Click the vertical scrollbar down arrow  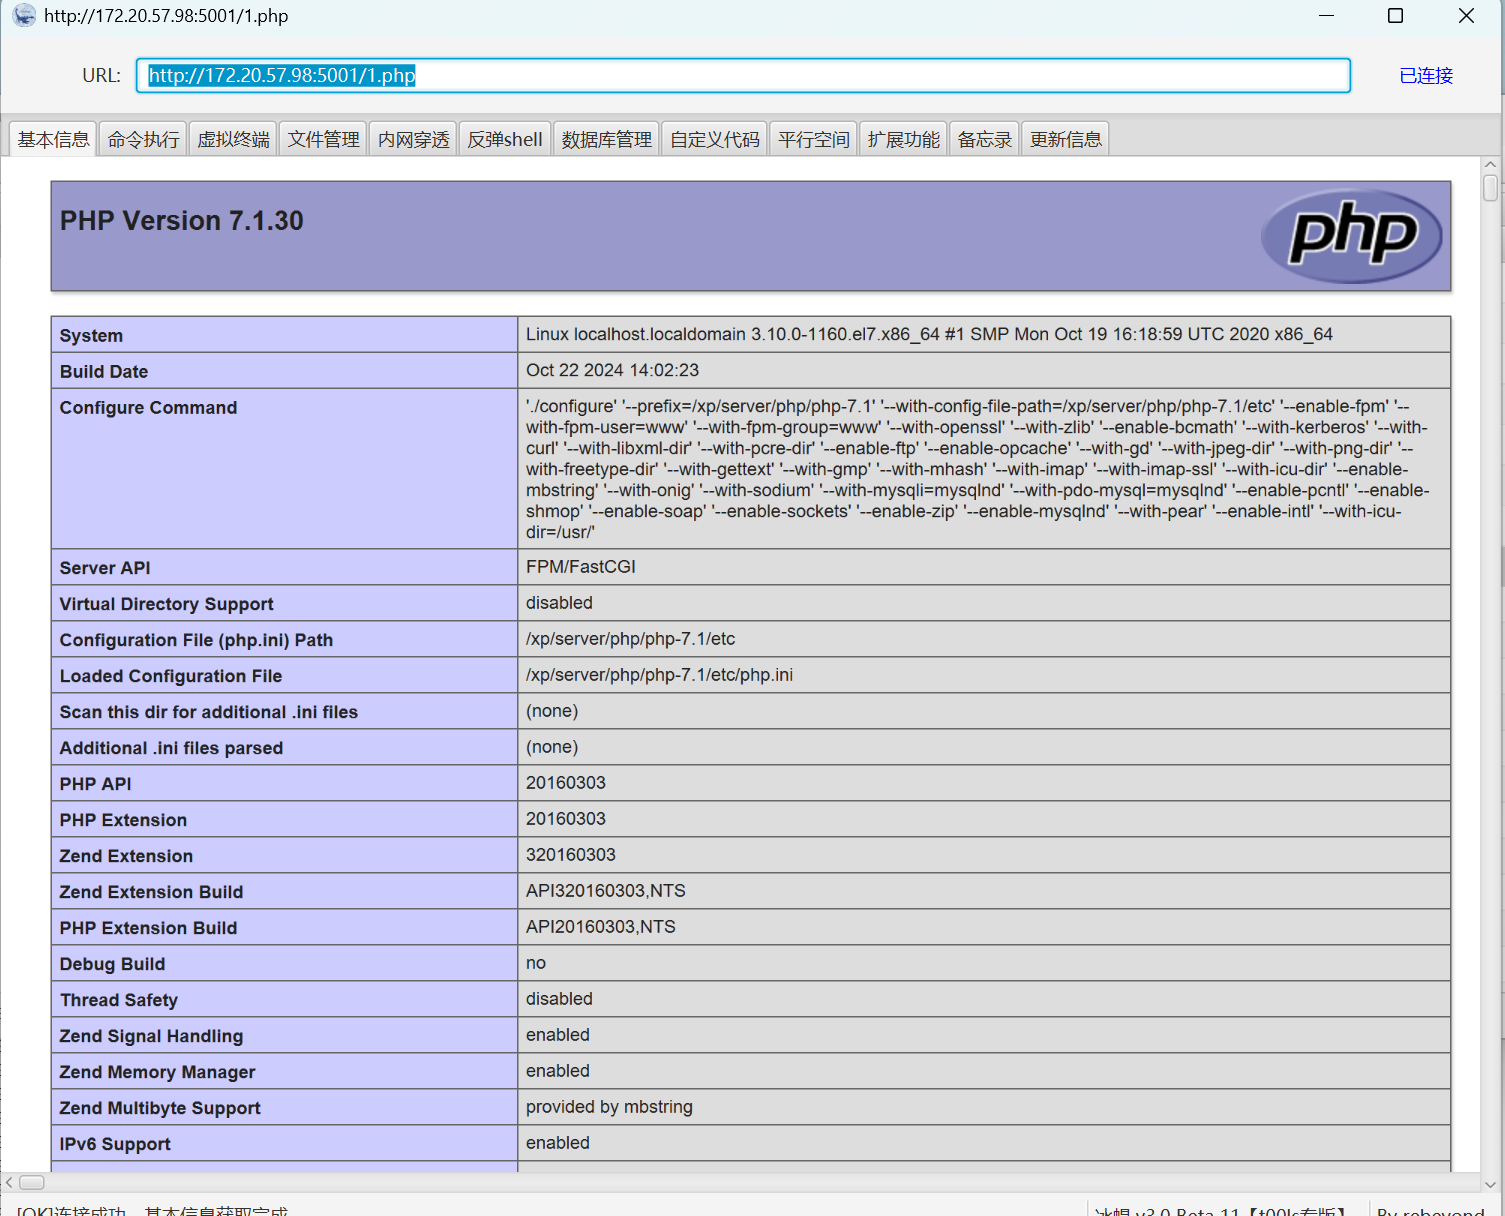tap(1491, 1184)
